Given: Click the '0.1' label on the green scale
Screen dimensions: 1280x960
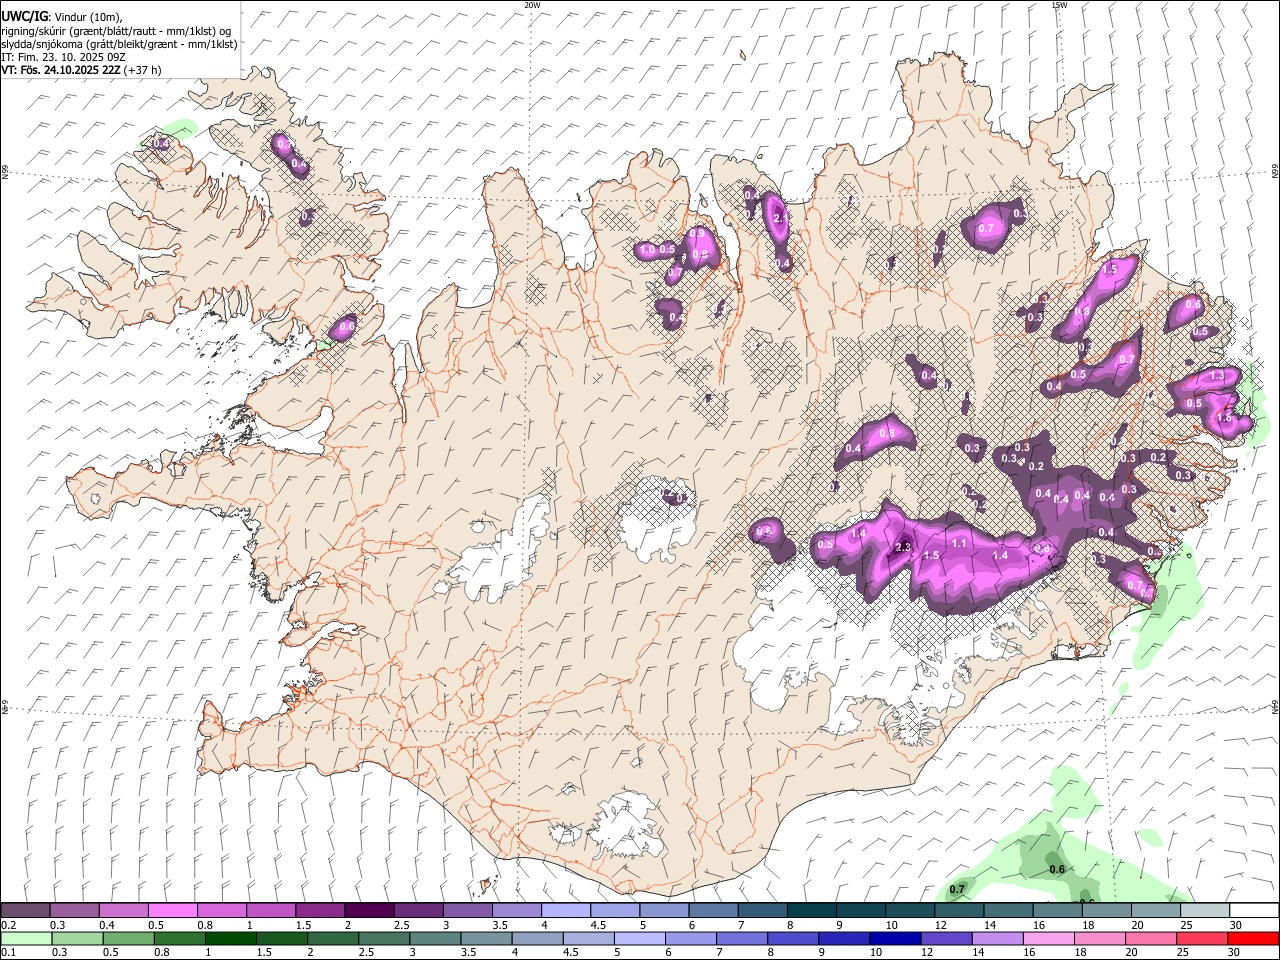Looking at the screenshot, I should click(8, 953).
